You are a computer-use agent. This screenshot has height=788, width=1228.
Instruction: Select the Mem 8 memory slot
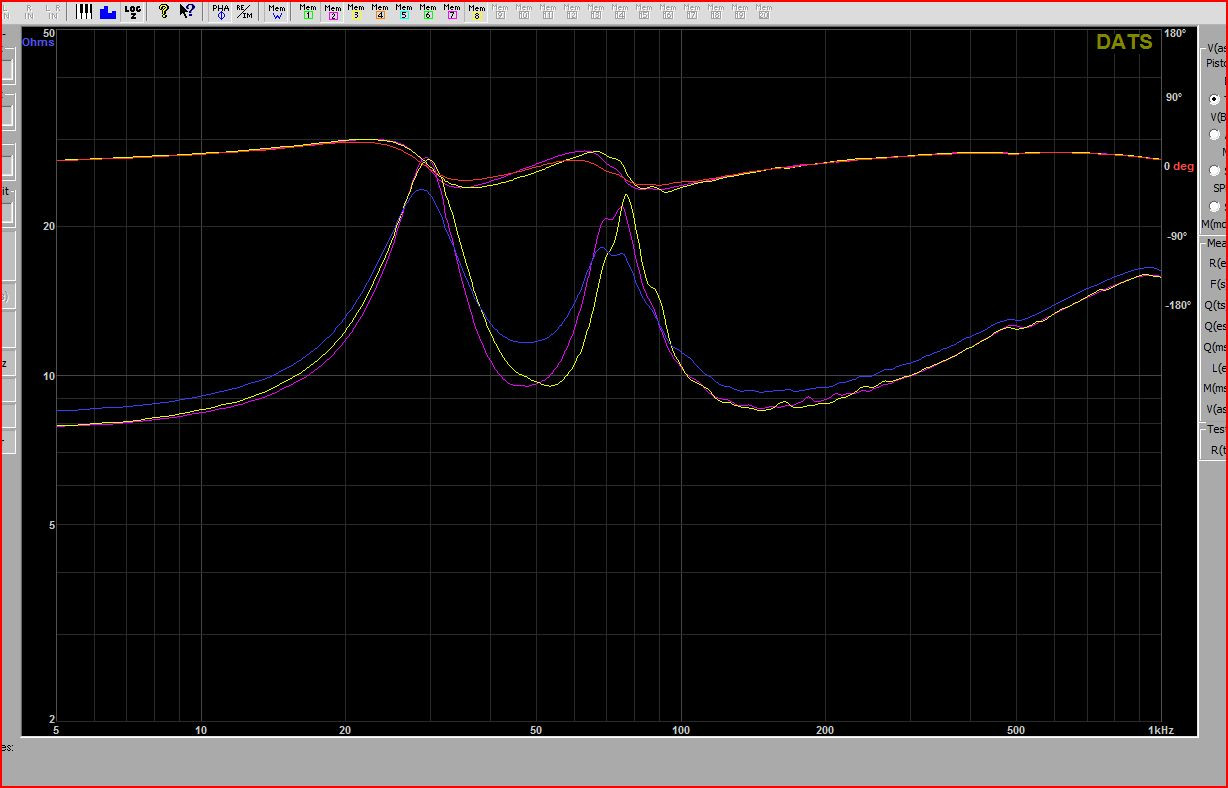coord(476,12)
